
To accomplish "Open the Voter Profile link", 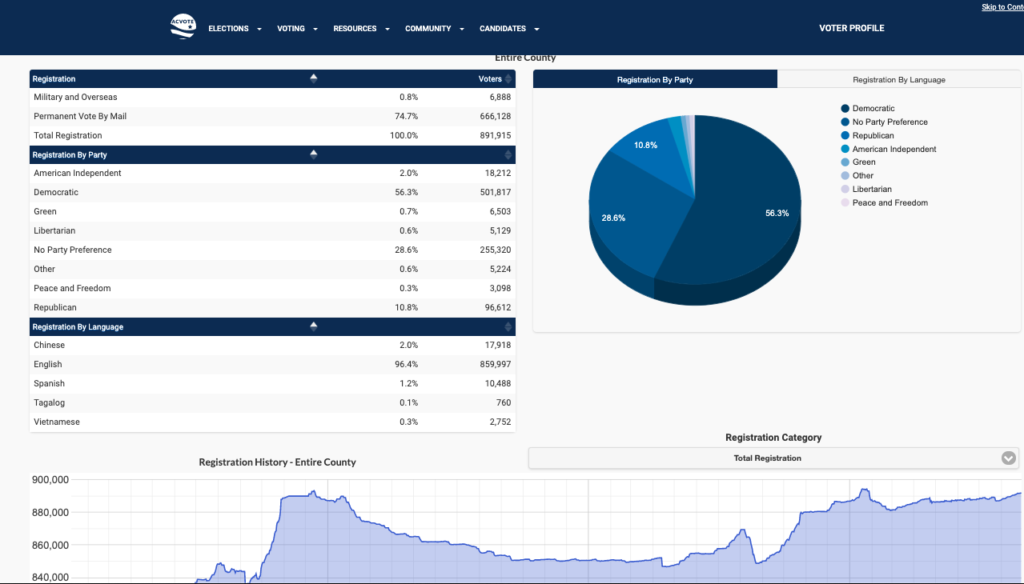I will point(851,29).
